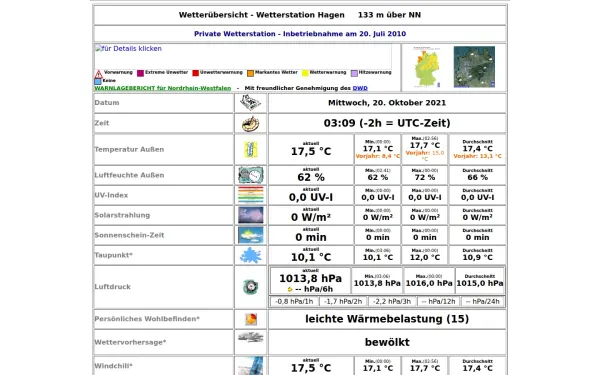600x375 pixels.
Task: Open the satellite weather map thumbnail
Action: click(x=474, y=67)
